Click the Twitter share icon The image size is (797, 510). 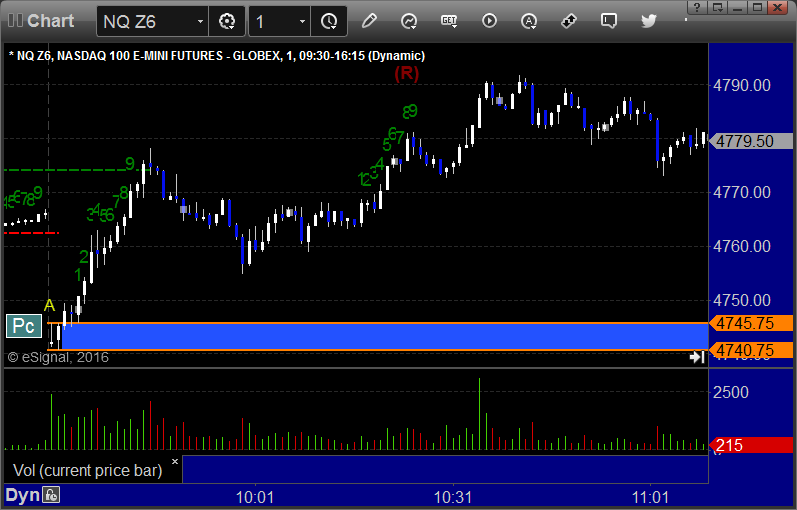649,21
